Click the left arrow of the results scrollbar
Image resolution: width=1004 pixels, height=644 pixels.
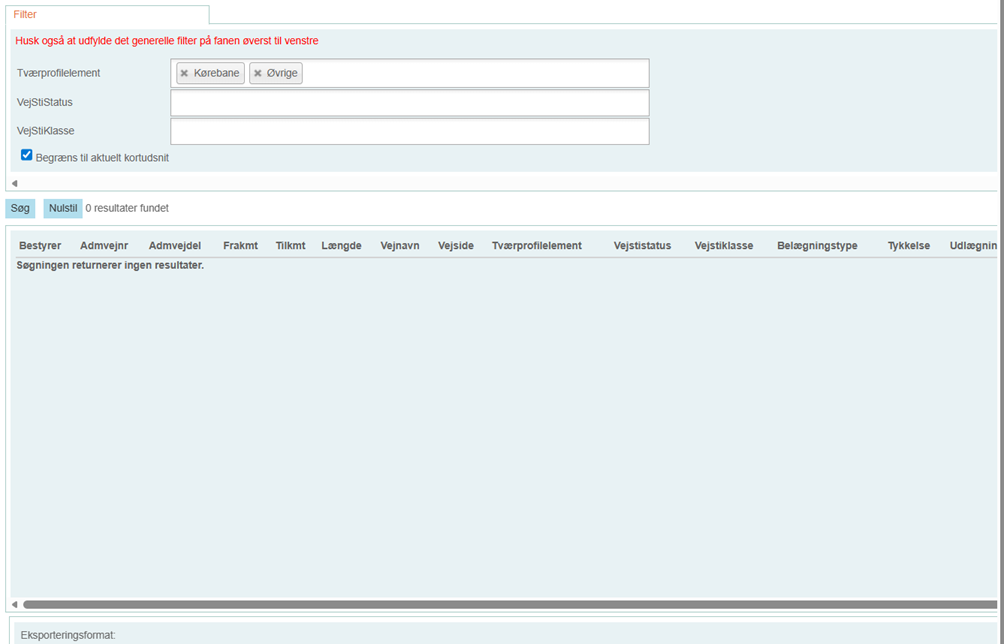click(x=14, y=605)
